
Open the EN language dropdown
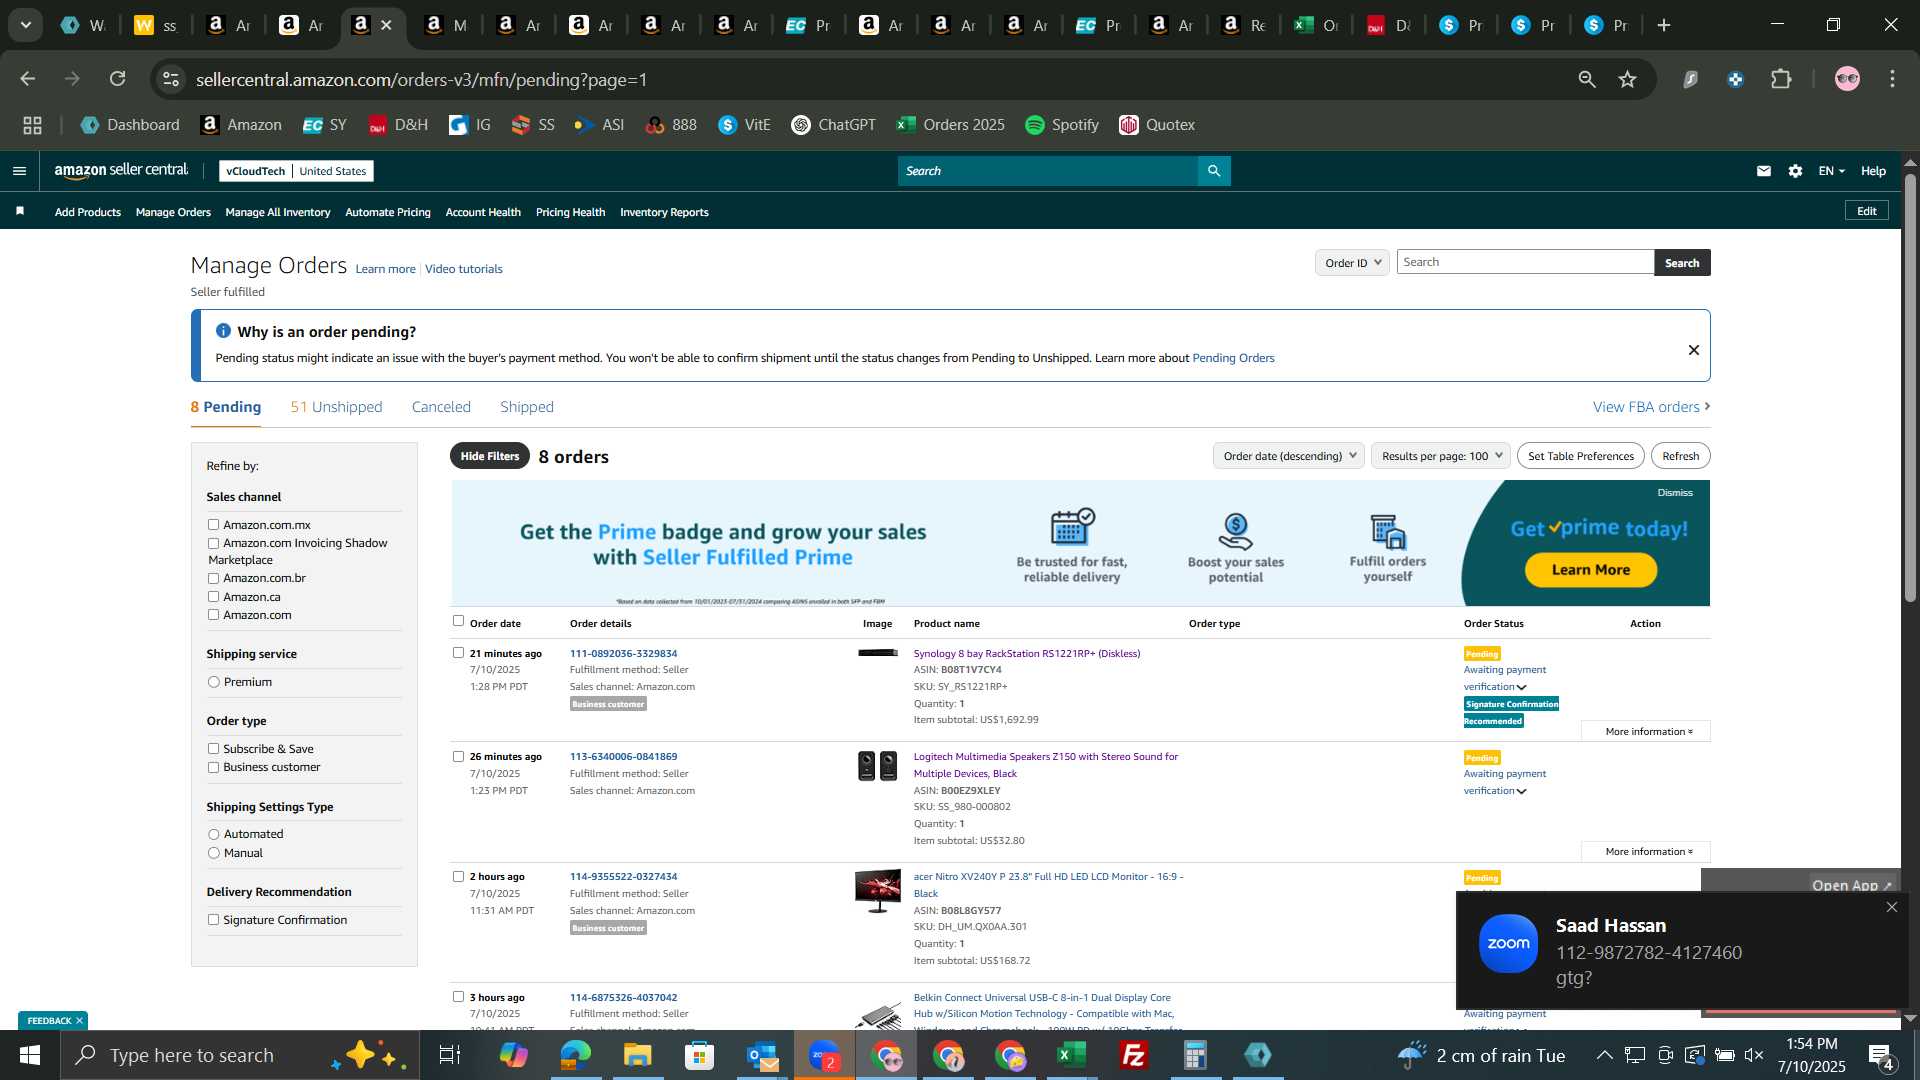tap(1831, 171)
